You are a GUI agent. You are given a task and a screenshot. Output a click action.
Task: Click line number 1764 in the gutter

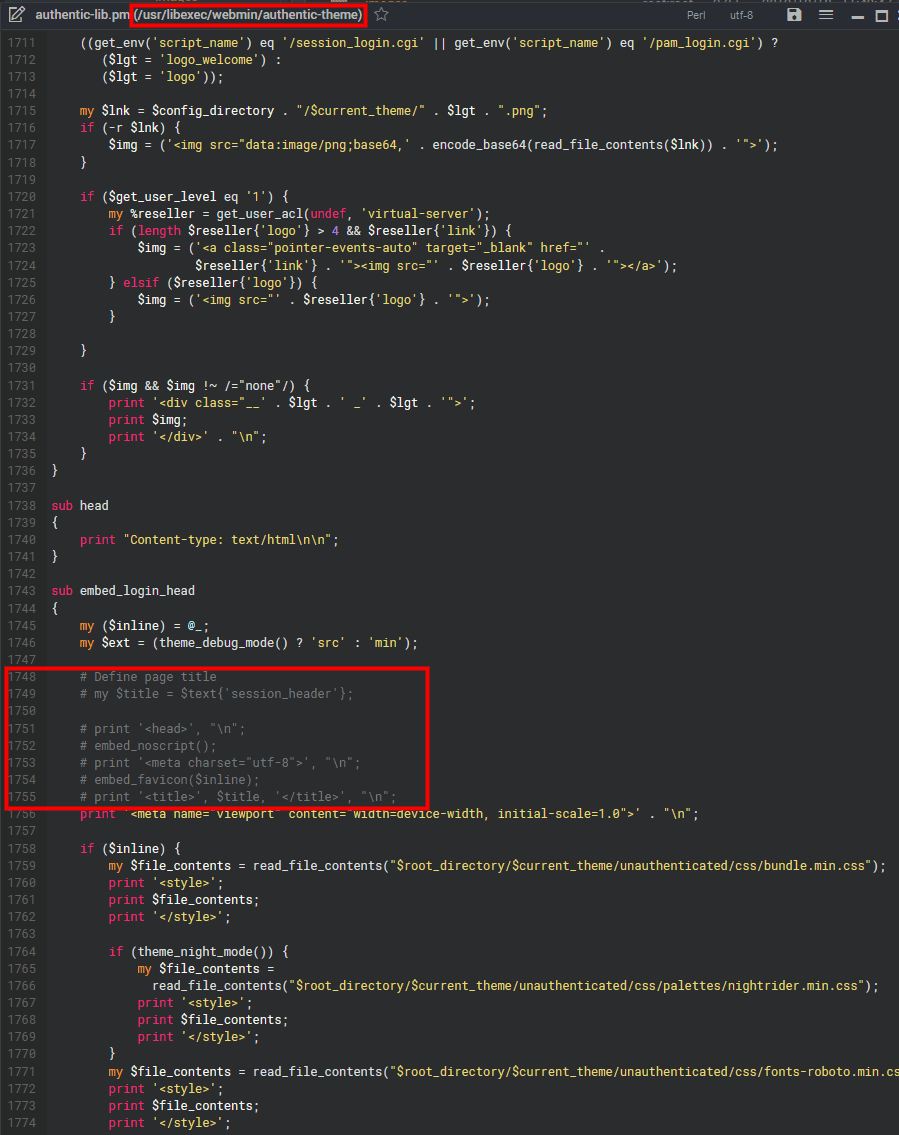[x=22, y=952]
